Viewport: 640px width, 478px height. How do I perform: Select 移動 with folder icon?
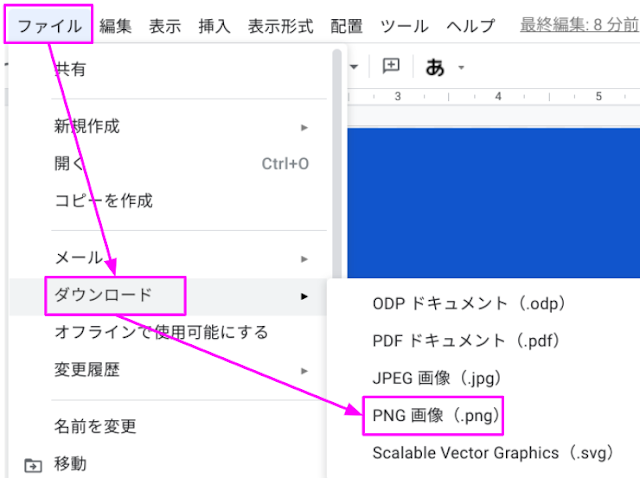pos(168,464)
